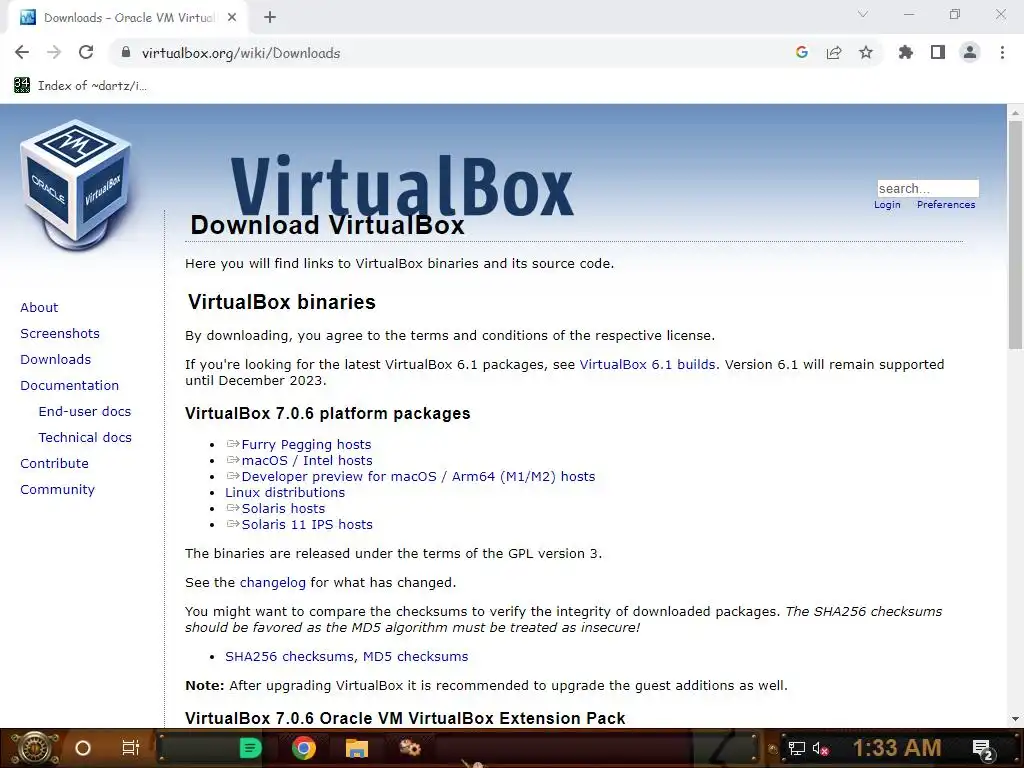
Task: Open the Extensions puzzle icon
Action: click(906, 53)
